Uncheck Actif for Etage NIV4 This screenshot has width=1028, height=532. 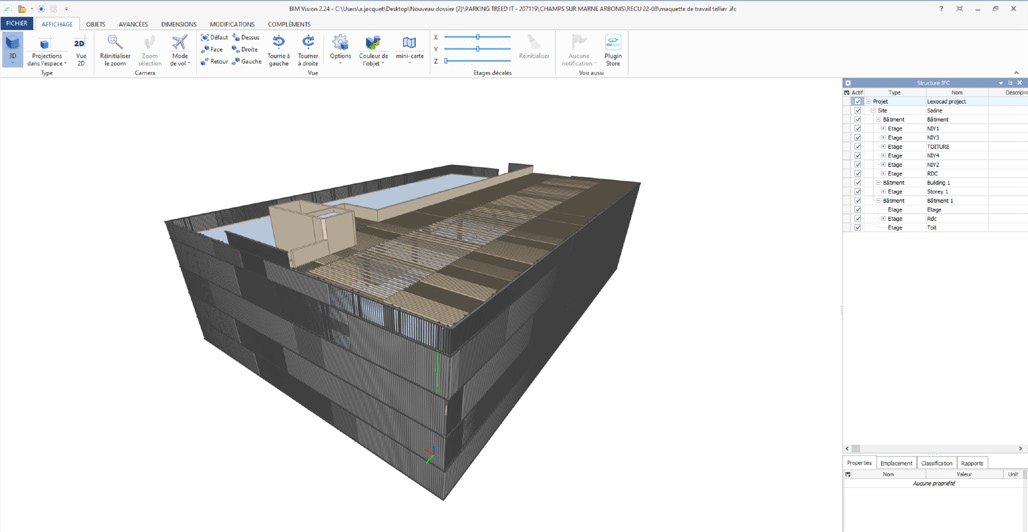(858, 155)
